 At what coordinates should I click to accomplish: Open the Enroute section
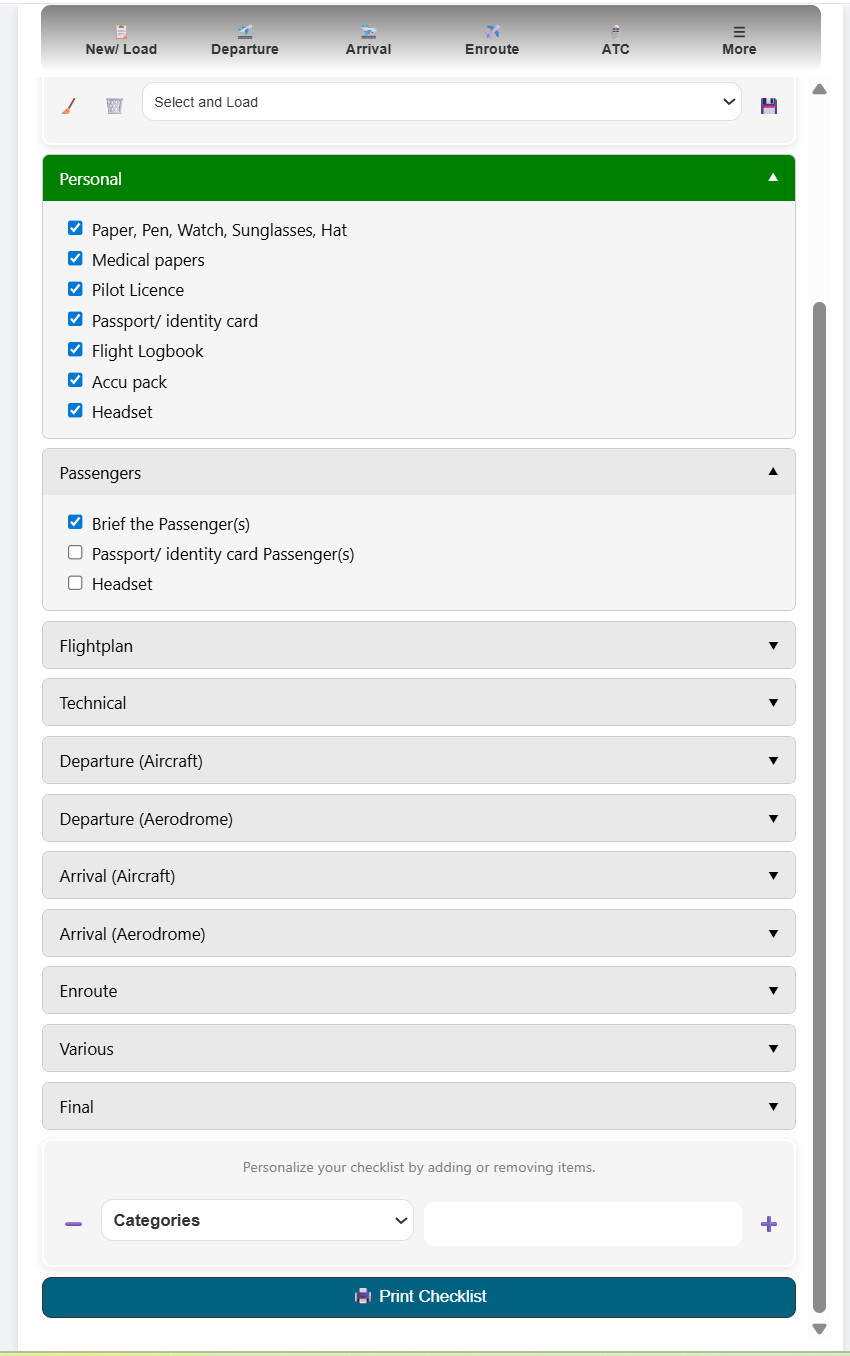click(492, 41)
